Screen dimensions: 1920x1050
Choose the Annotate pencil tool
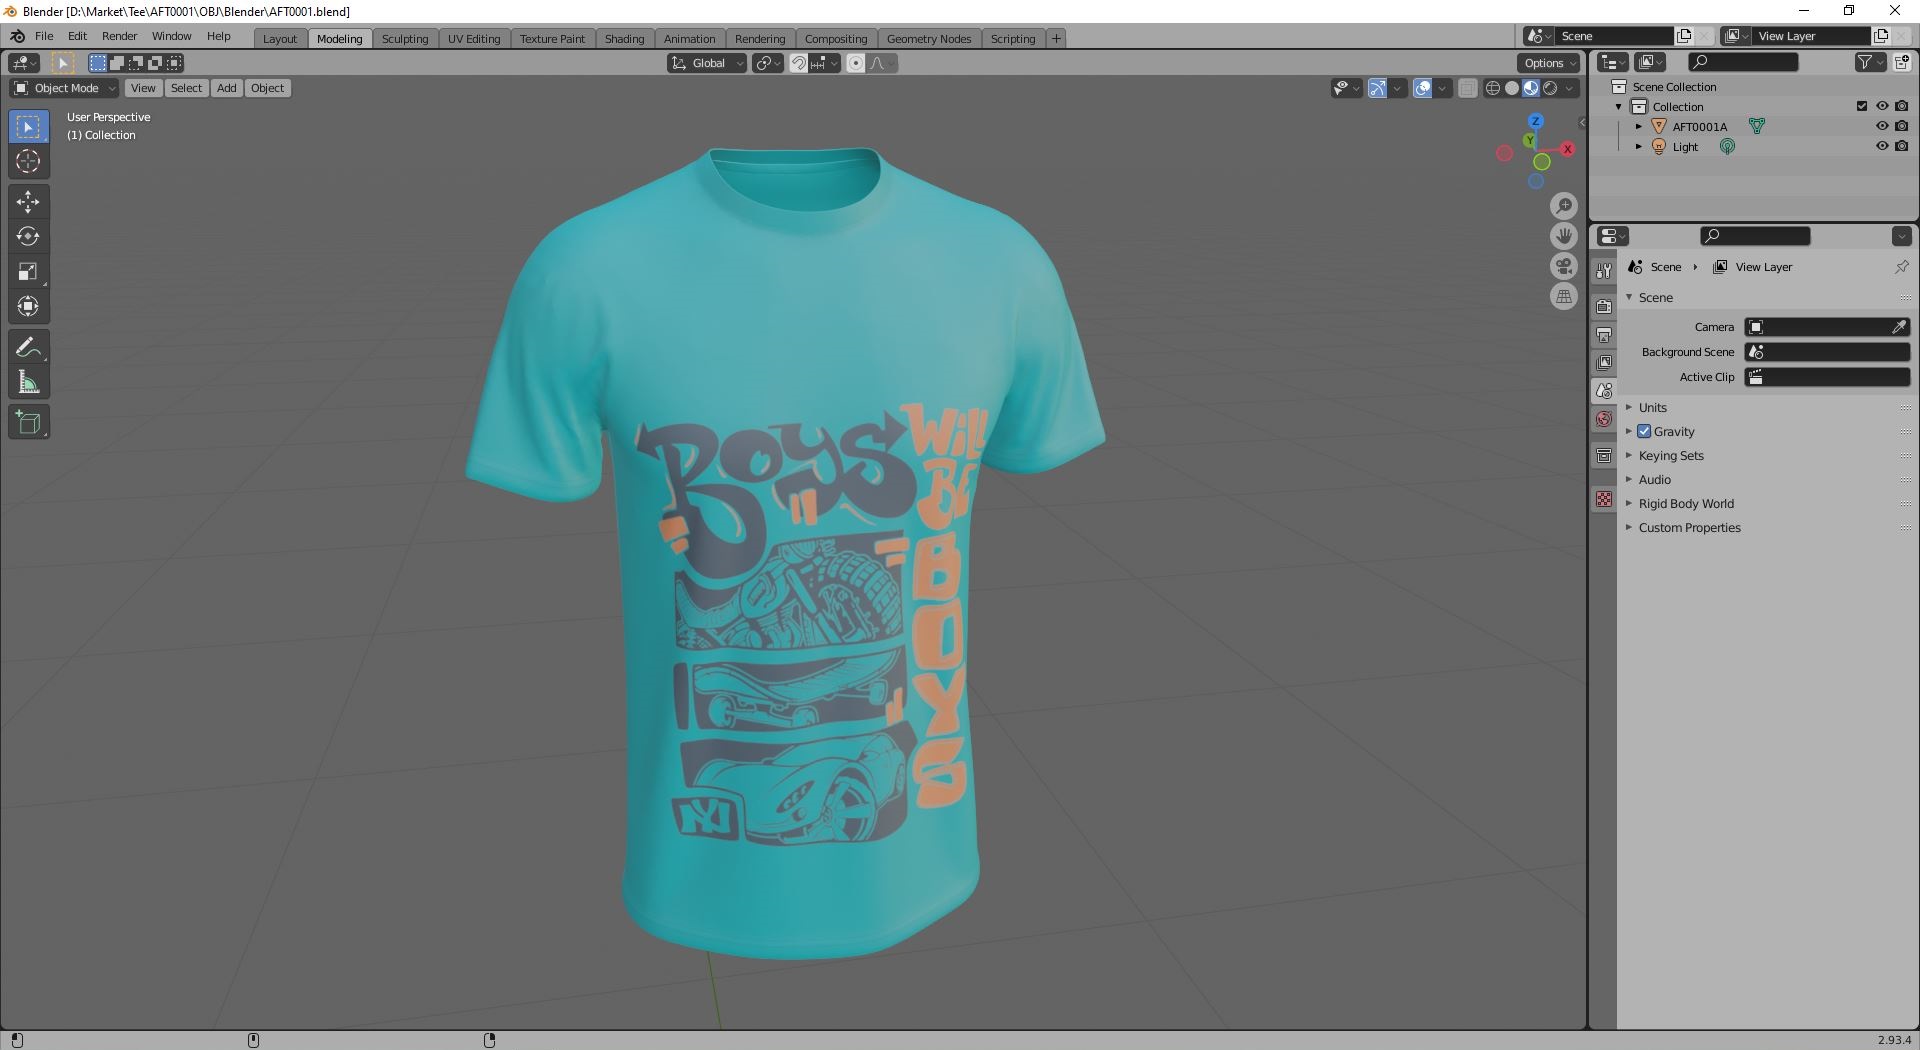(28, 348)
